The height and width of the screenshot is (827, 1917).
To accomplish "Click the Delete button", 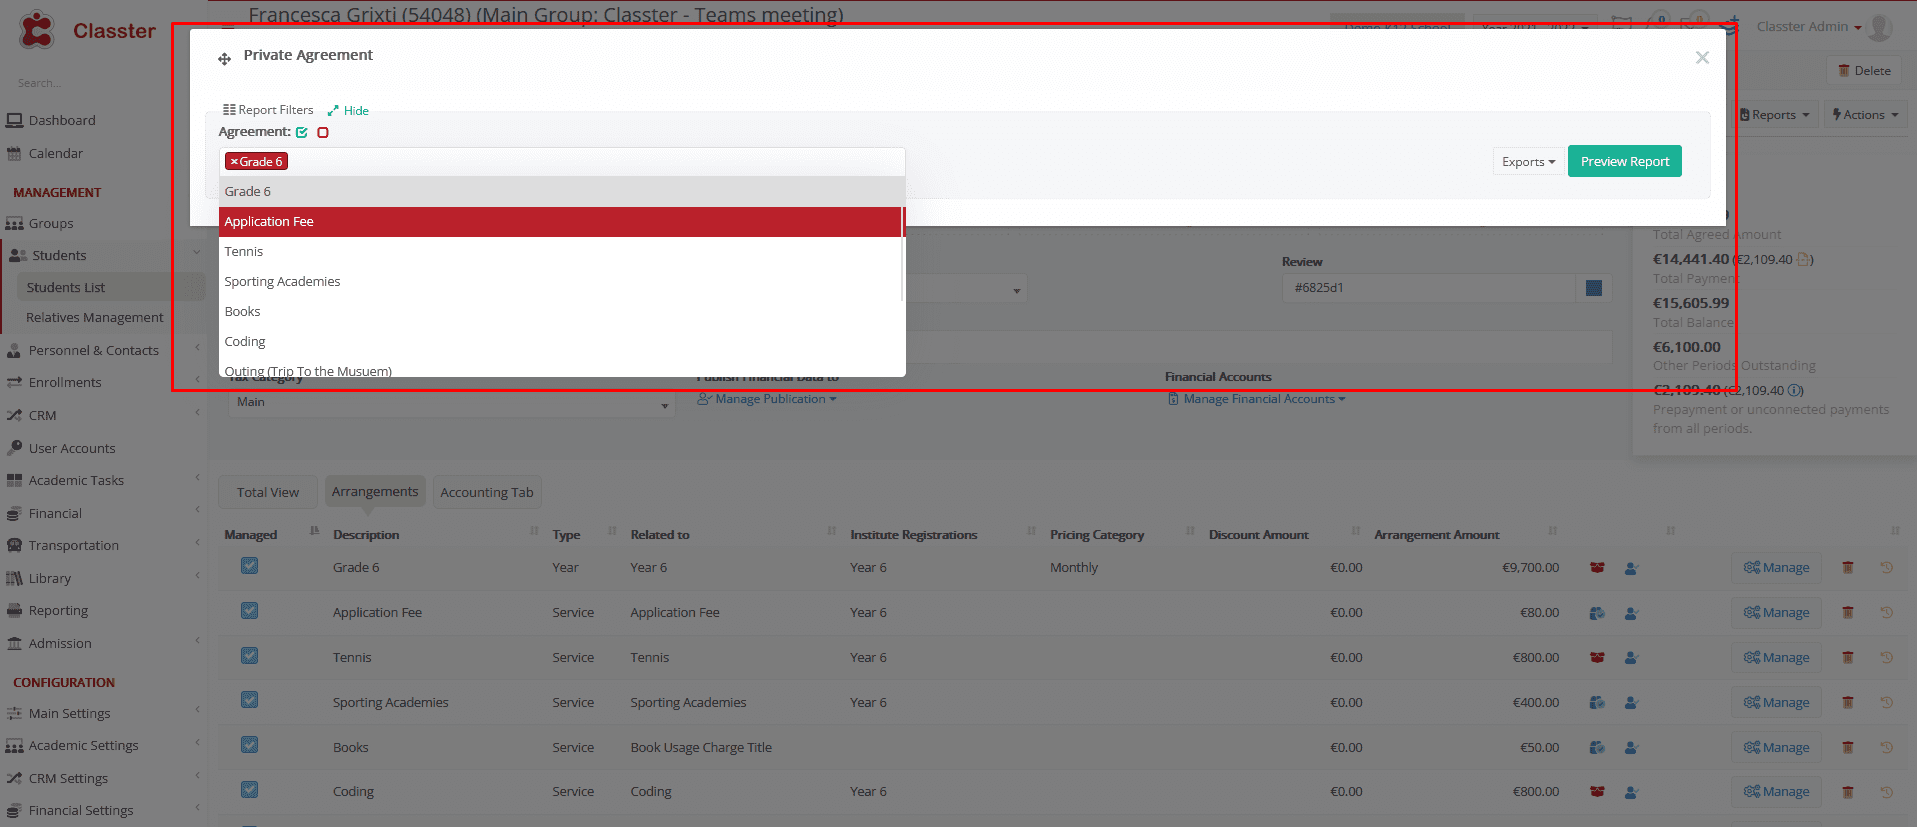I will pyautogui.click(x=1864, y=71).
